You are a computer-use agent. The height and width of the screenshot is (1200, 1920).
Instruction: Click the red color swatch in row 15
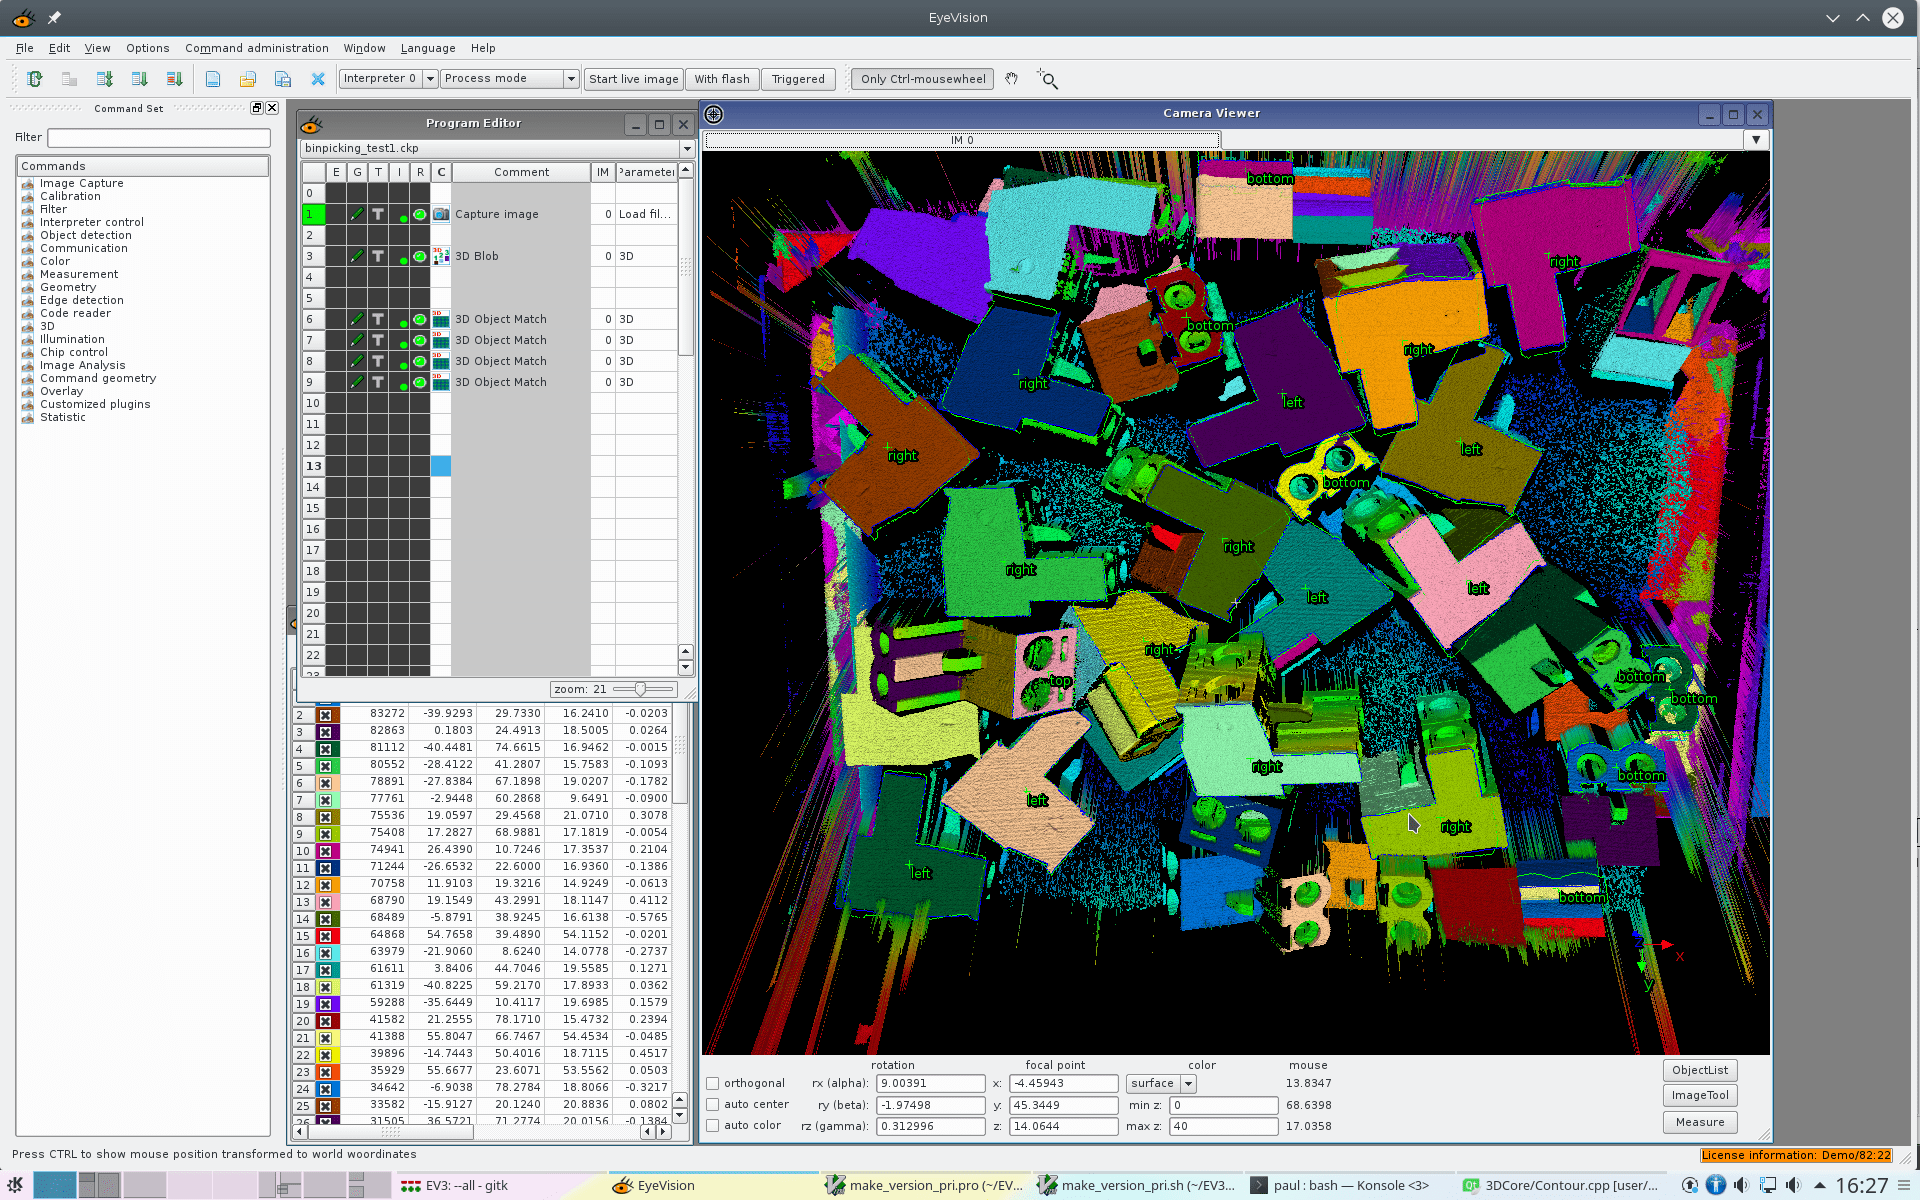pyautogui.click(x=326, y=935)
